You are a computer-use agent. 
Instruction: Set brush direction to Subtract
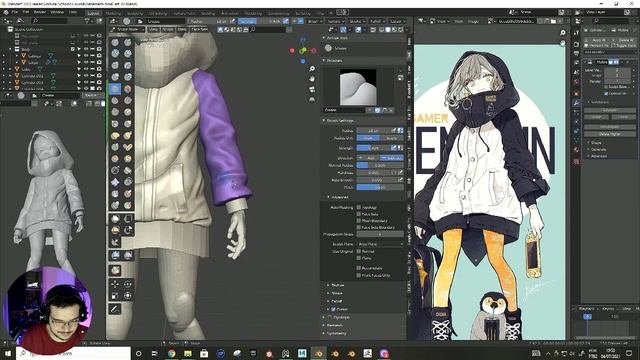[x=391, y=158]
